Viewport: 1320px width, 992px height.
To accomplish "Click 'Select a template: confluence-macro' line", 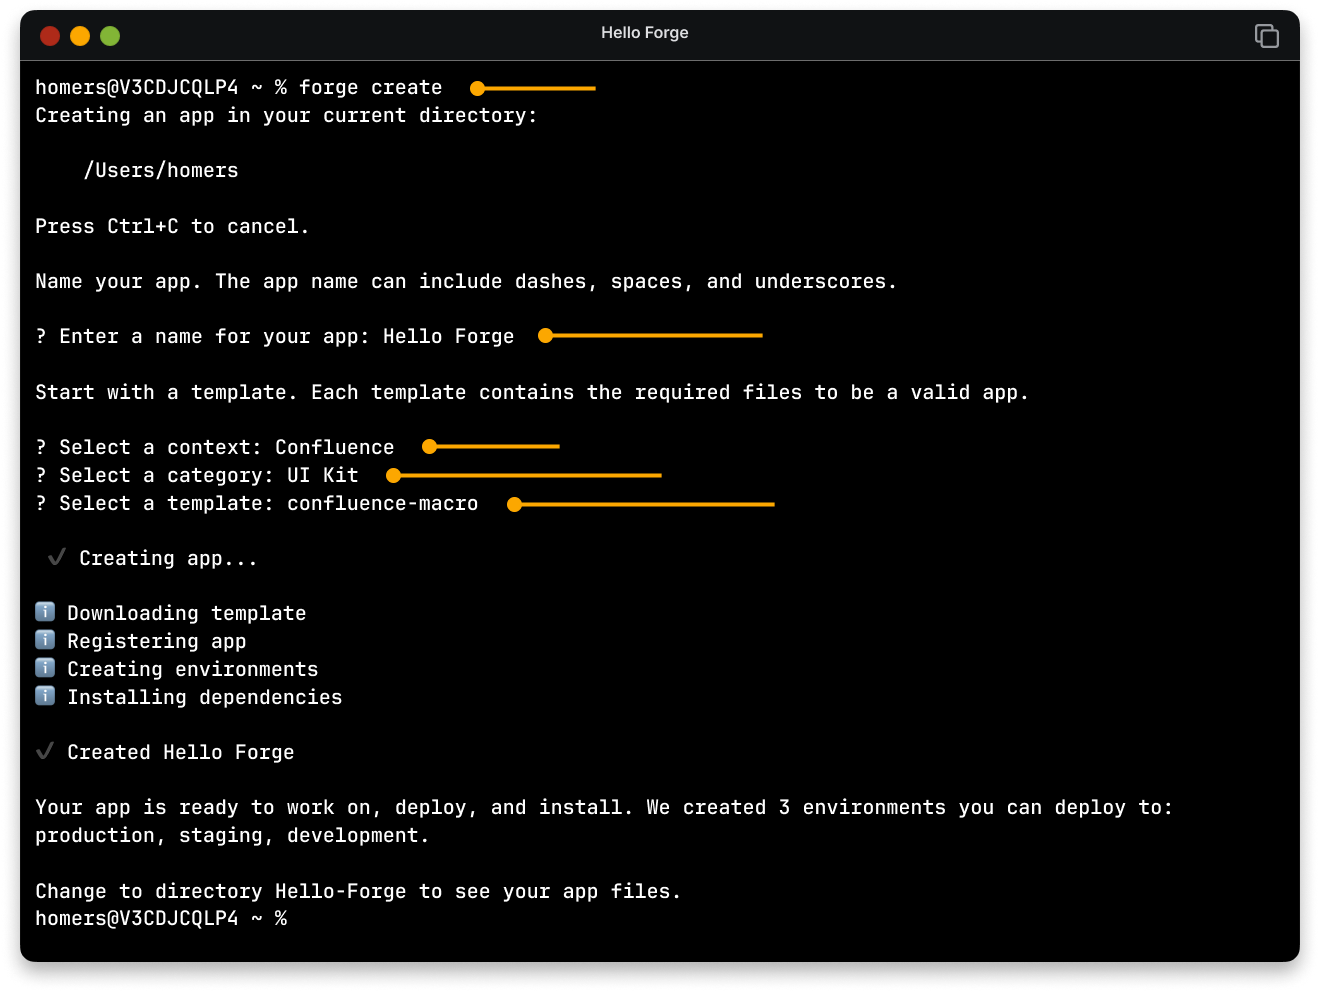I will pyautogui.click(x=257, y=504).
